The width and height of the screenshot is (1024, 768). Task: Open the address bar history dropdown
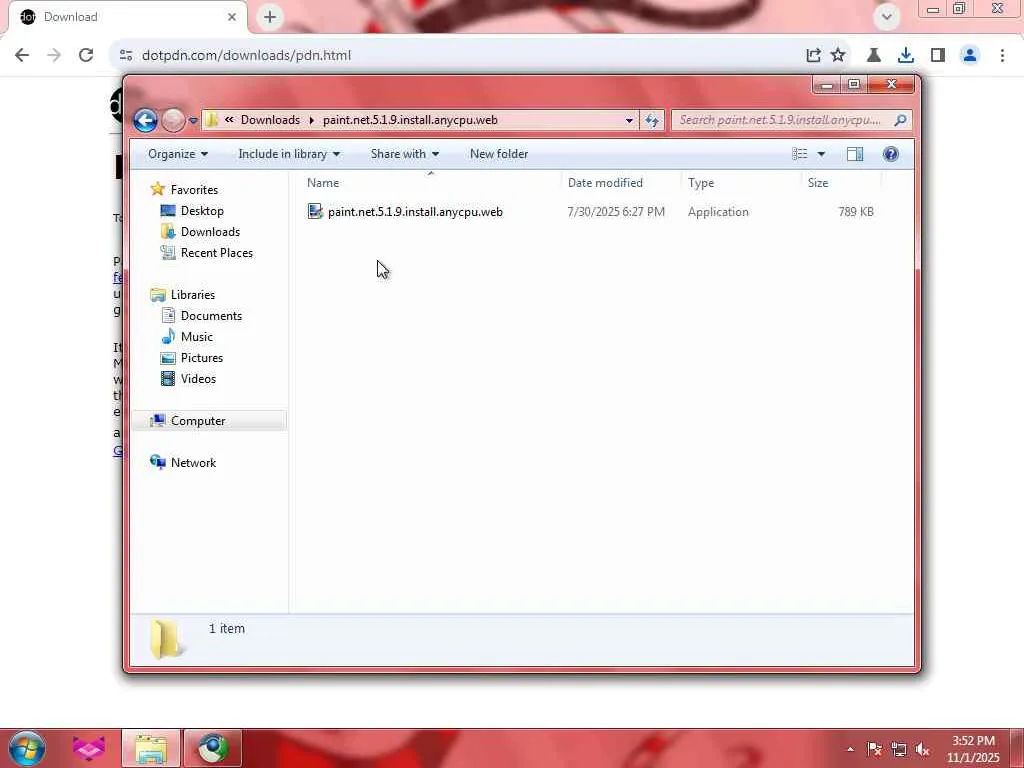(629, 120)
